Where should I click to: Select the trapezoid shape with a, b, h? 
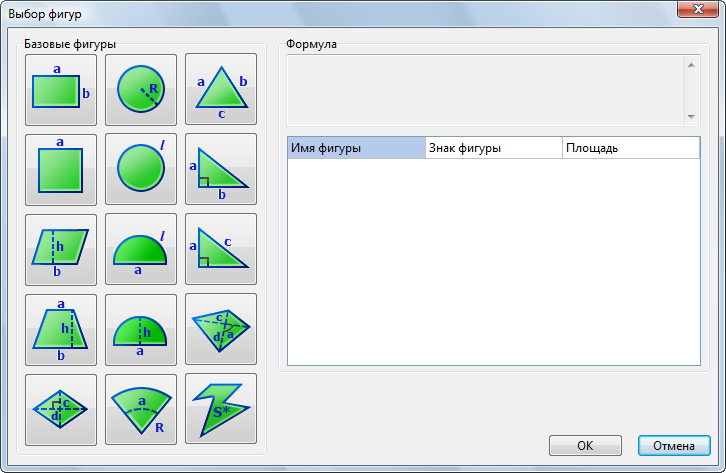[61, 330]
